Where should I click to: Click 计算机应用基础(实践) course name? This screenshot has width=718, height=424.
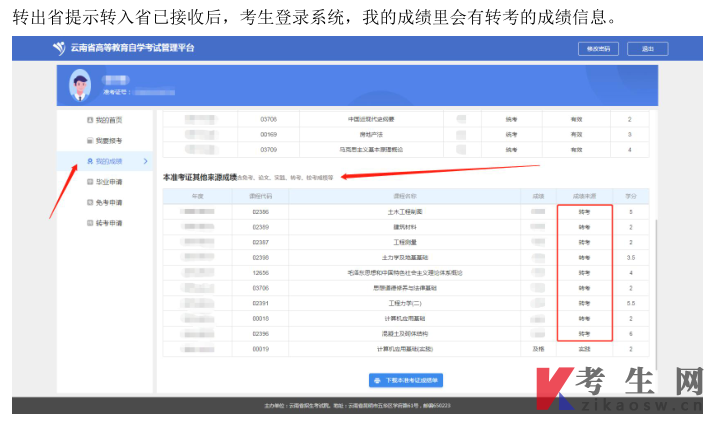tap(405, 349)
